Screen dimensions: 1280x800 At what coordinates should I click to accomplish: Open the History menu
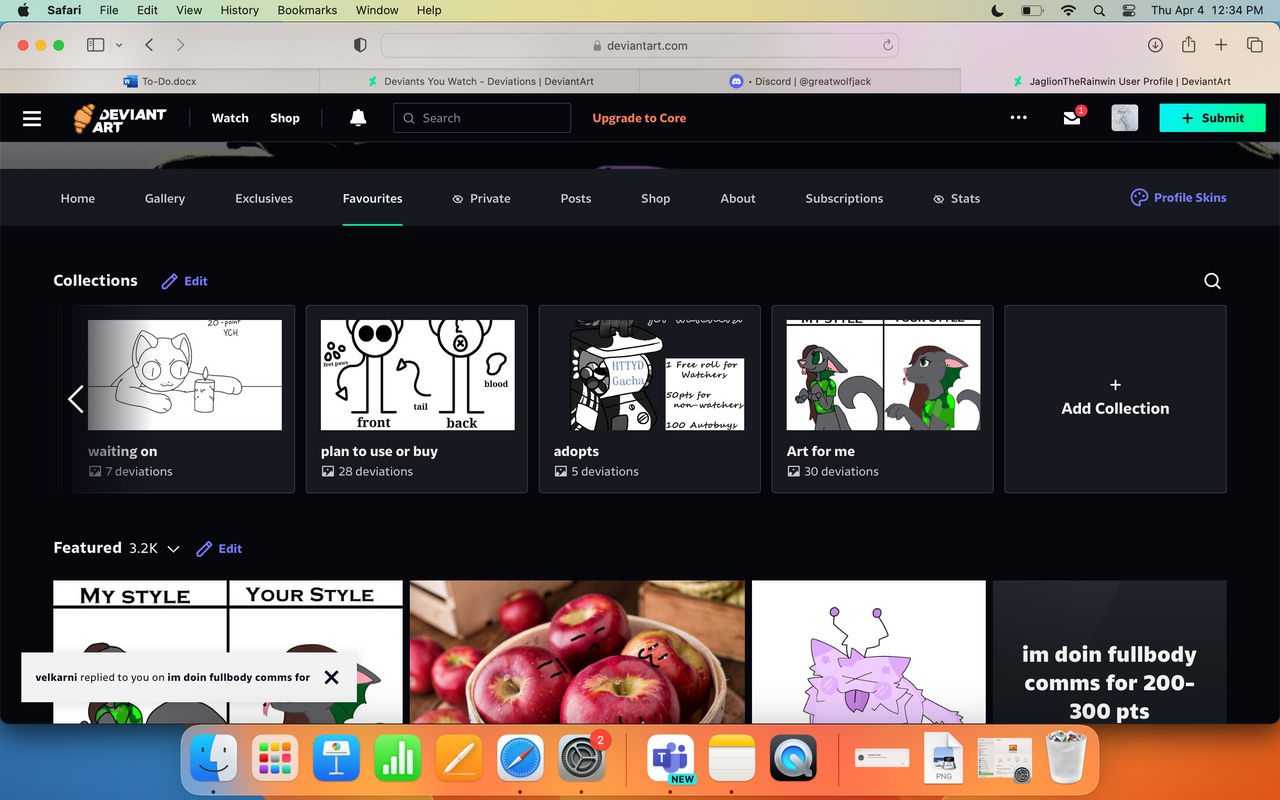pyautogui.click(x=239, y=10)
